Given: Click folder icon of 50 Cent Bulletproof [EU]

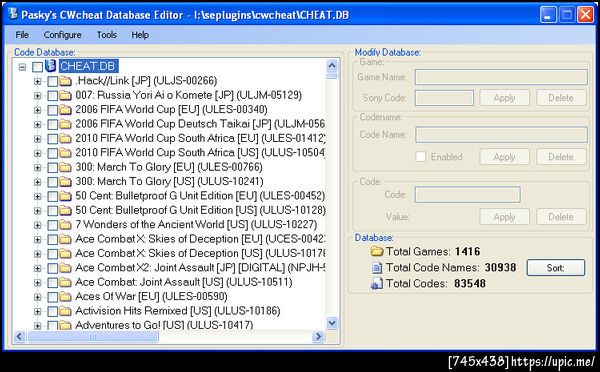Looking at the screenshot, I should point(65,196).
